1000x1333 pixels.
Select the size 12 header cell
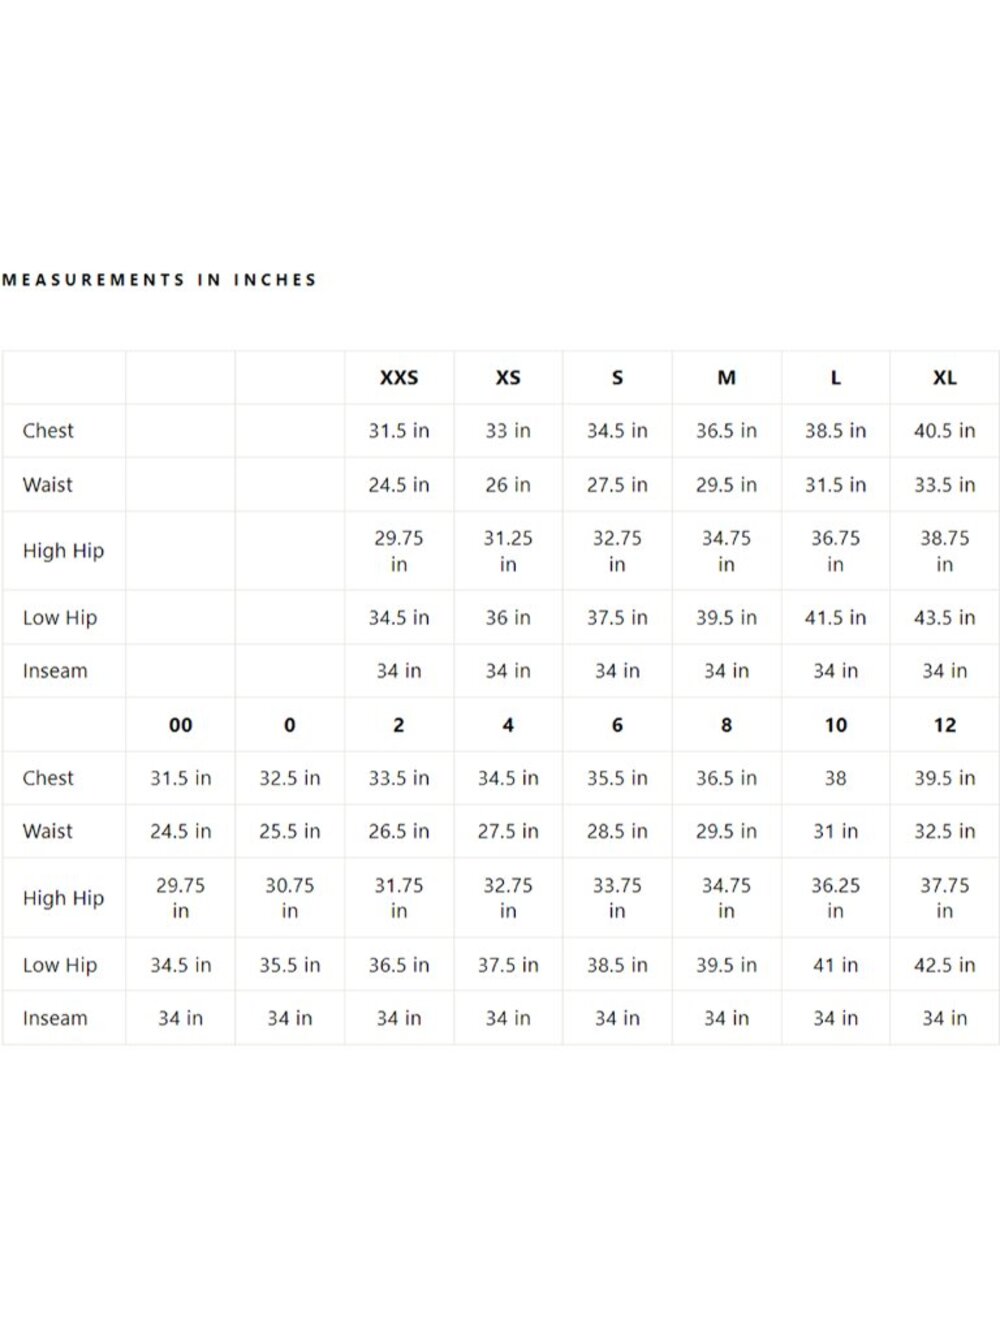tap(944, 725)
